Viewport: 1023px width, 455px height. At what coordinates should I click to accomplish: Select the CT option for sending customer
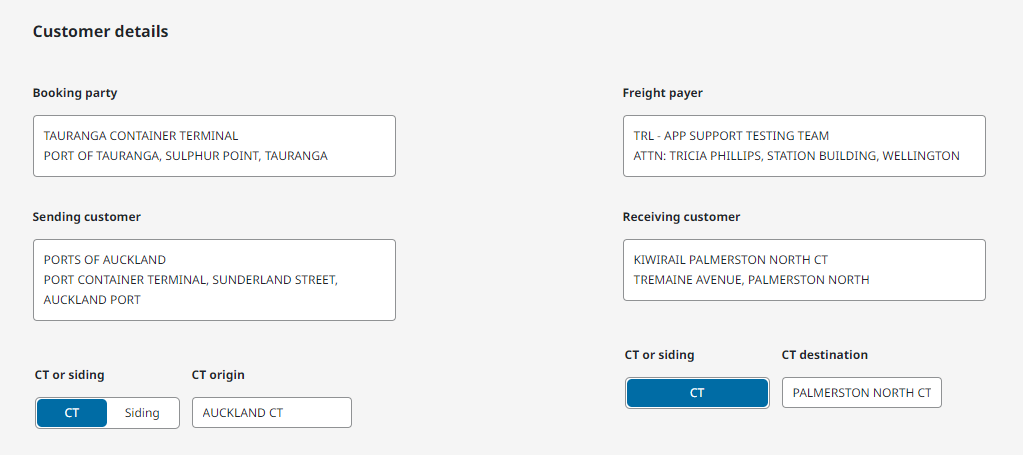click(x=72, y=413)
